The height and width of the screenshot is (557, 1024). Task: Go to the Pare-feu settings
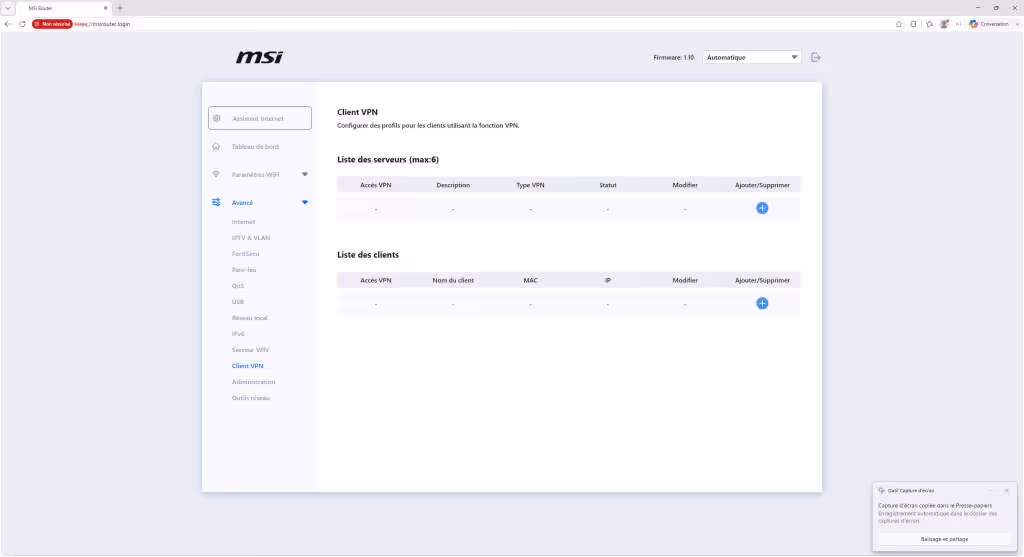tap(244, 270)
